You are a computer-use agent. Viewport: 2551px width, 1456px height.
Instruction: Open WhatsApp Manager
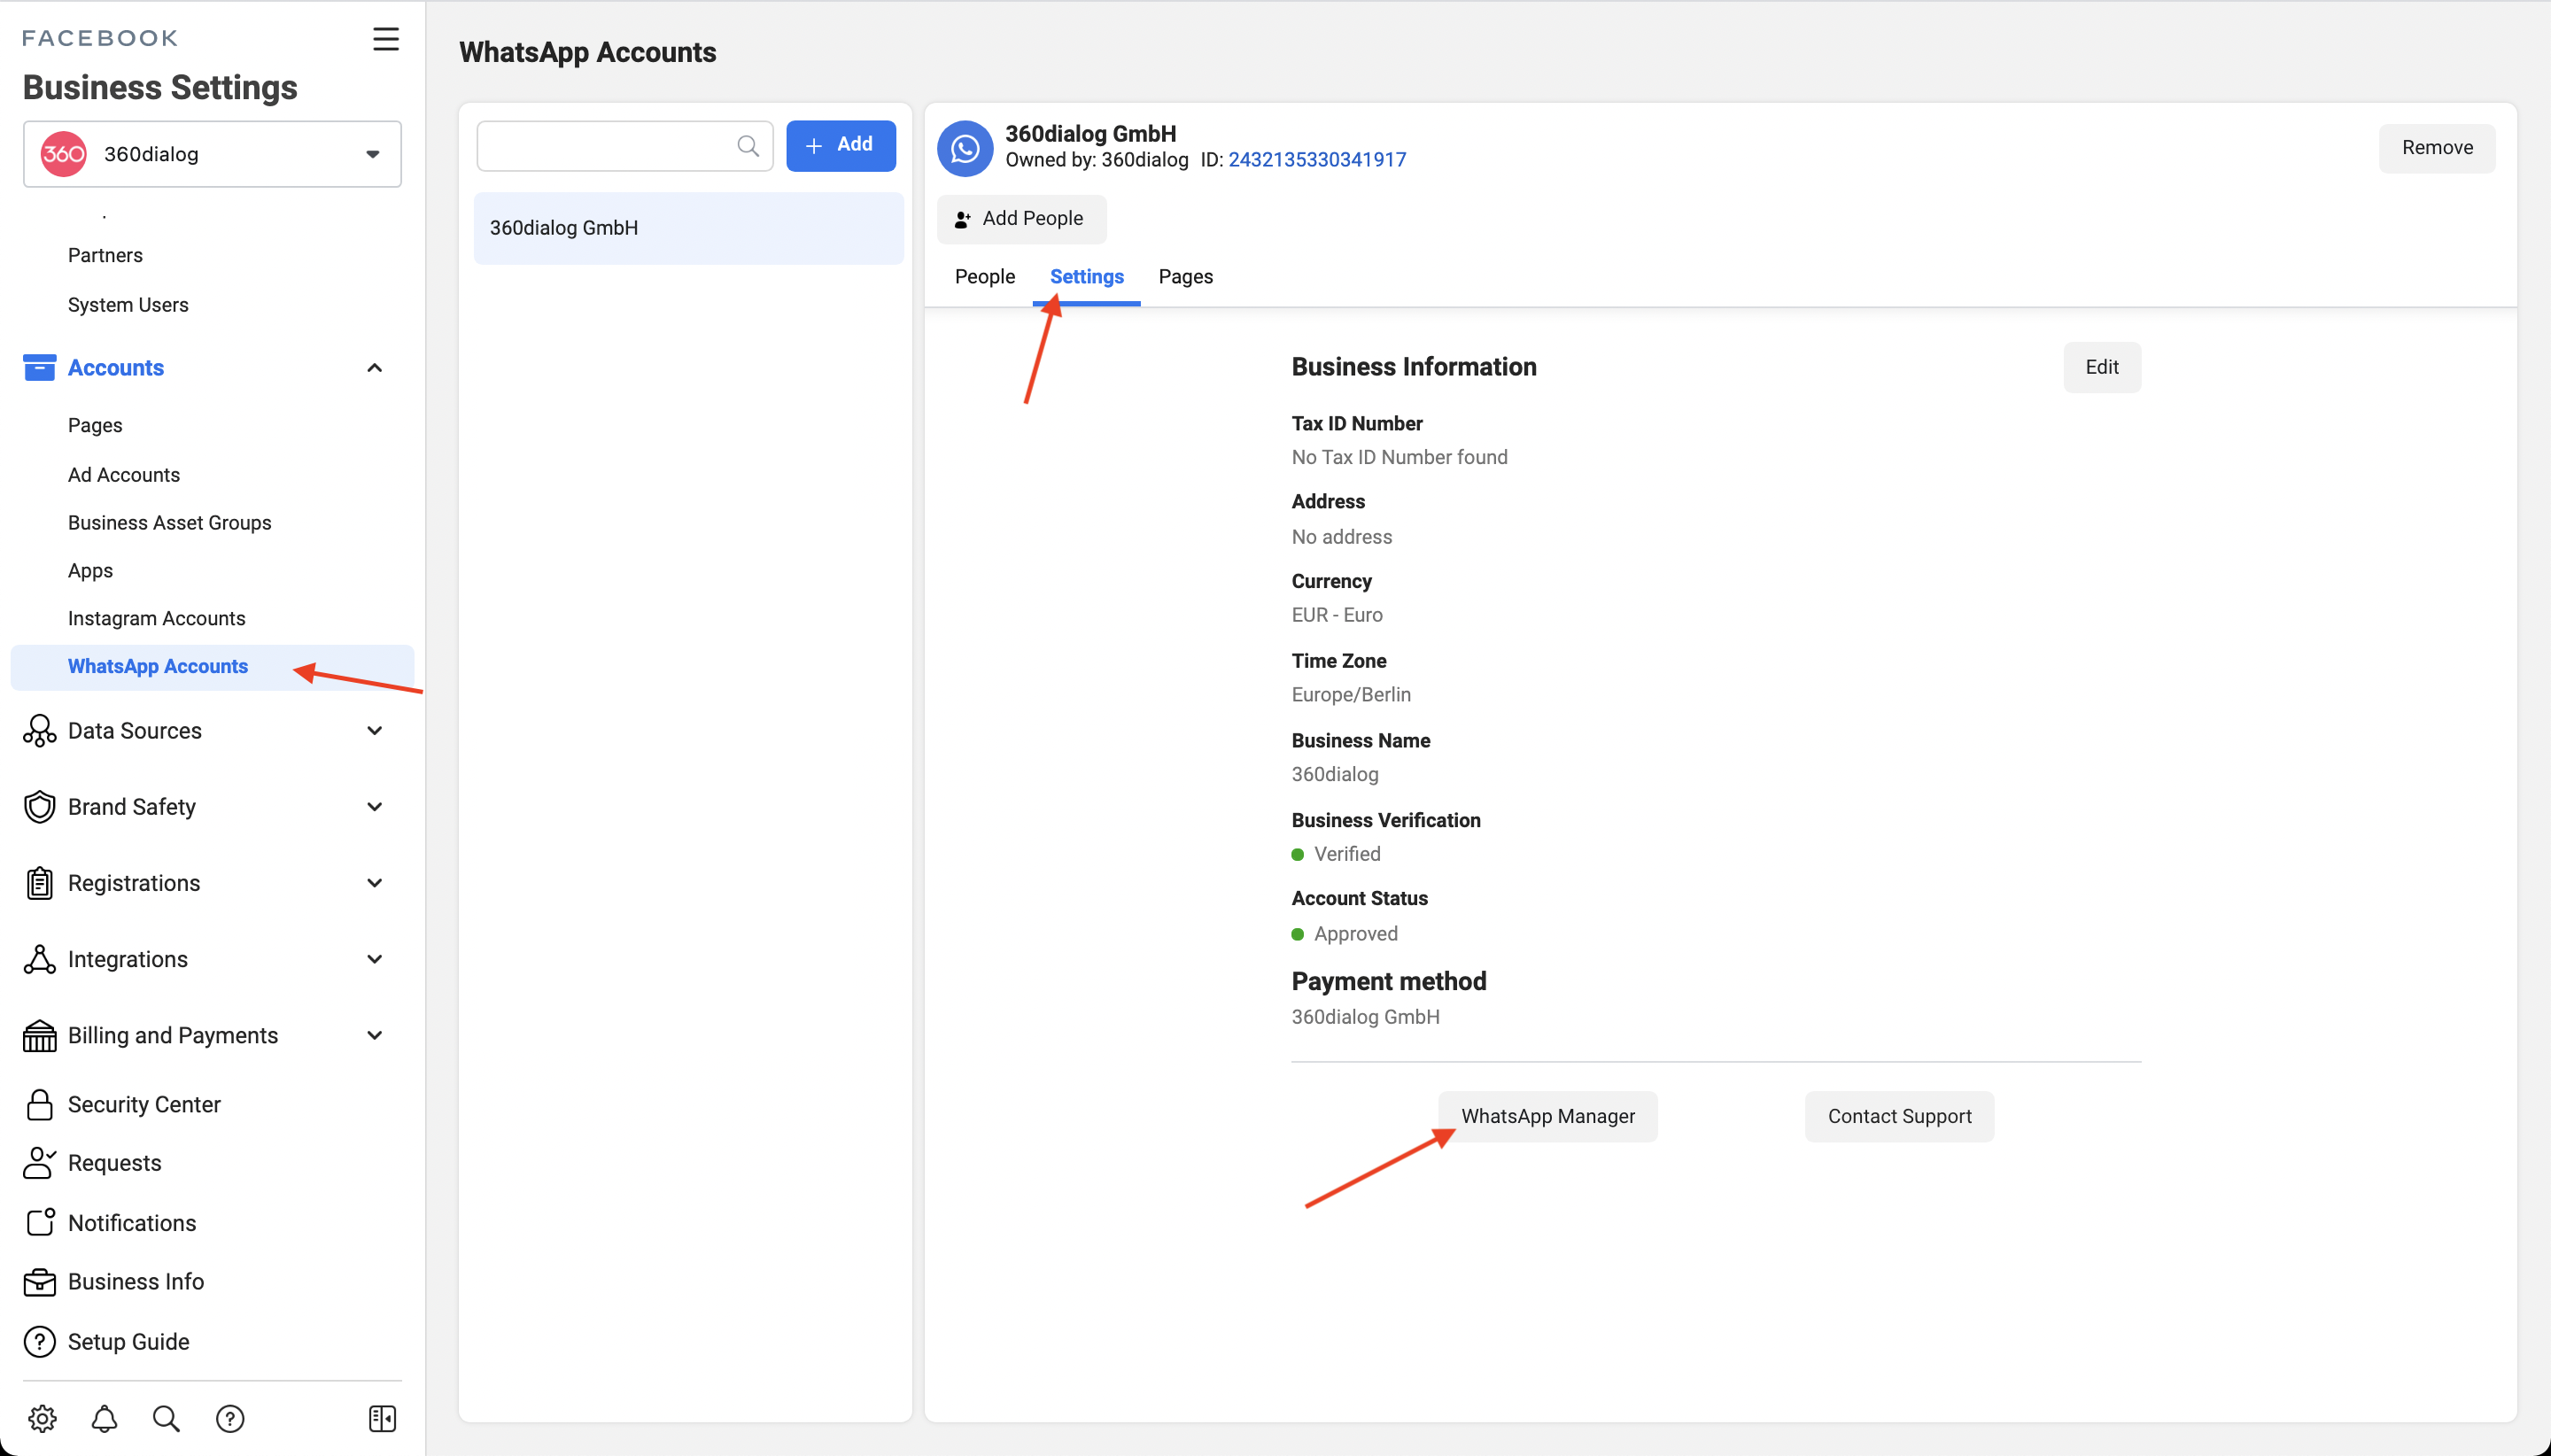pyautogui.click(x=1547, y=1116)
